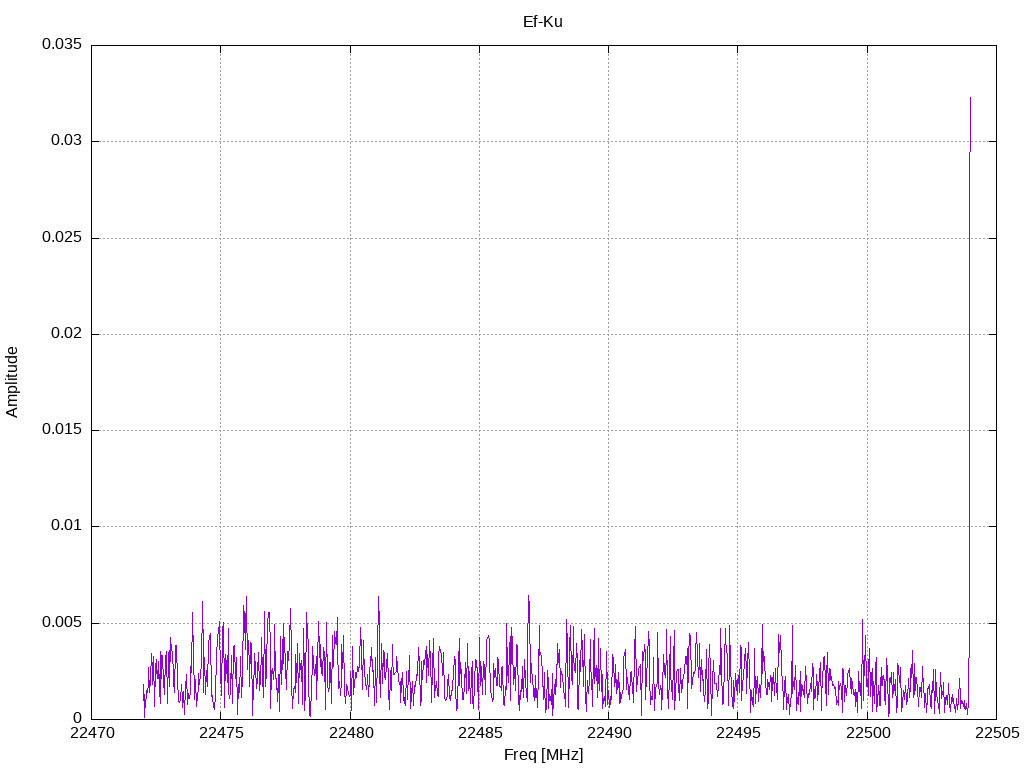Click the 22490 x-axis tick label
Image resolution: width=1024 pixels, height=768 pixels.
pyautogui.click(x=609, y=733)
